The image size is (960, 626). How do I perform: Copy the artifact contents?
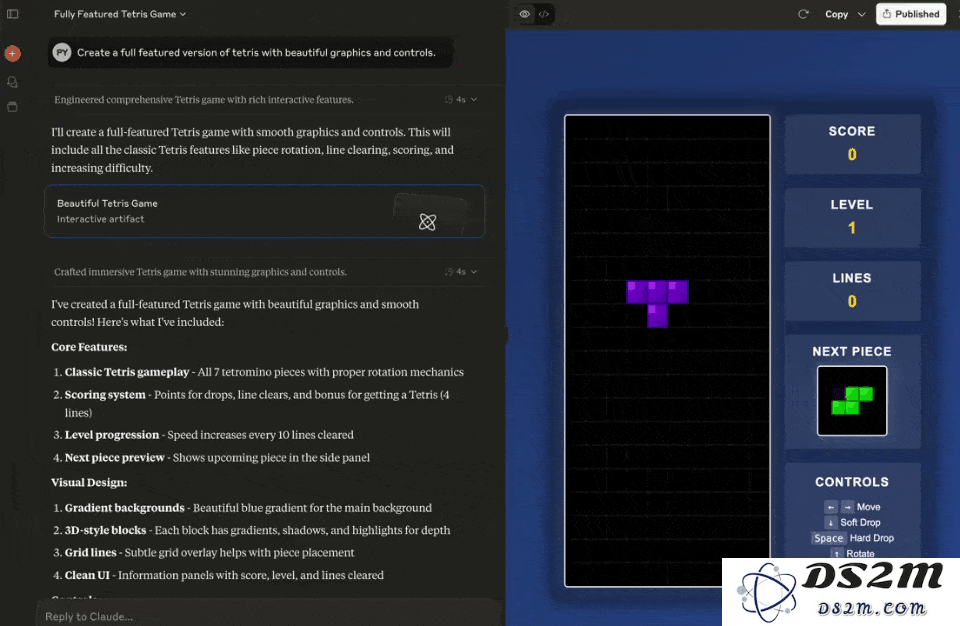pos(836,13)
